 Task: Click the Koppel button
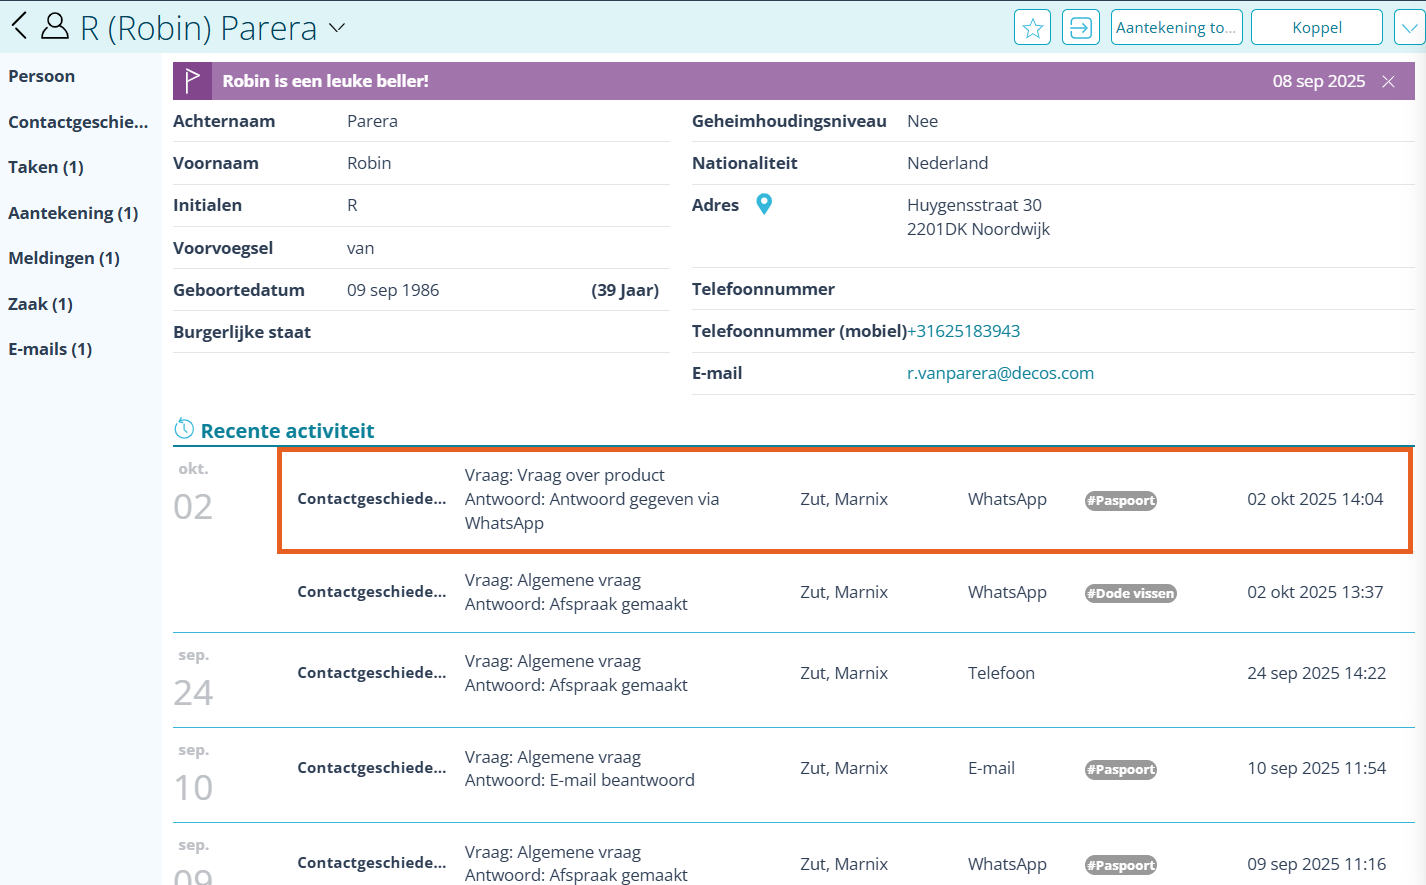[1316, 28]
